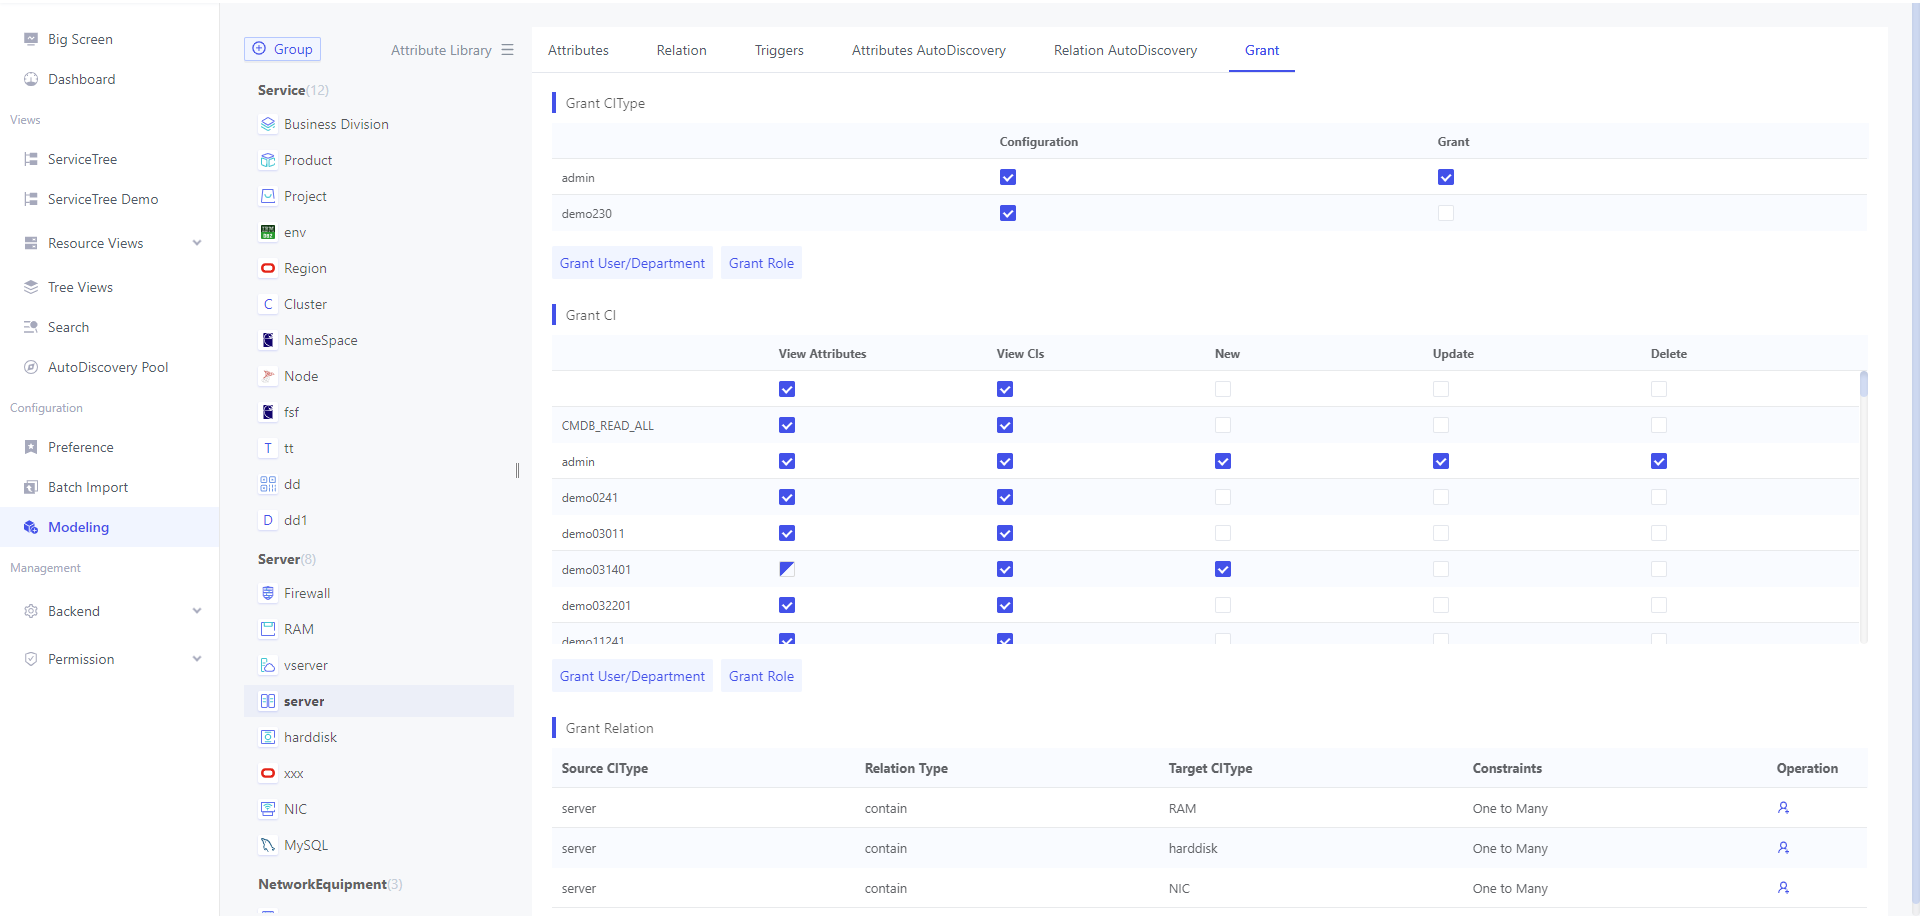The image size is (1920, 916).
Task: Toggle View Attributes for demo031401
Action: pyautogui.click(x=787, y=569)
